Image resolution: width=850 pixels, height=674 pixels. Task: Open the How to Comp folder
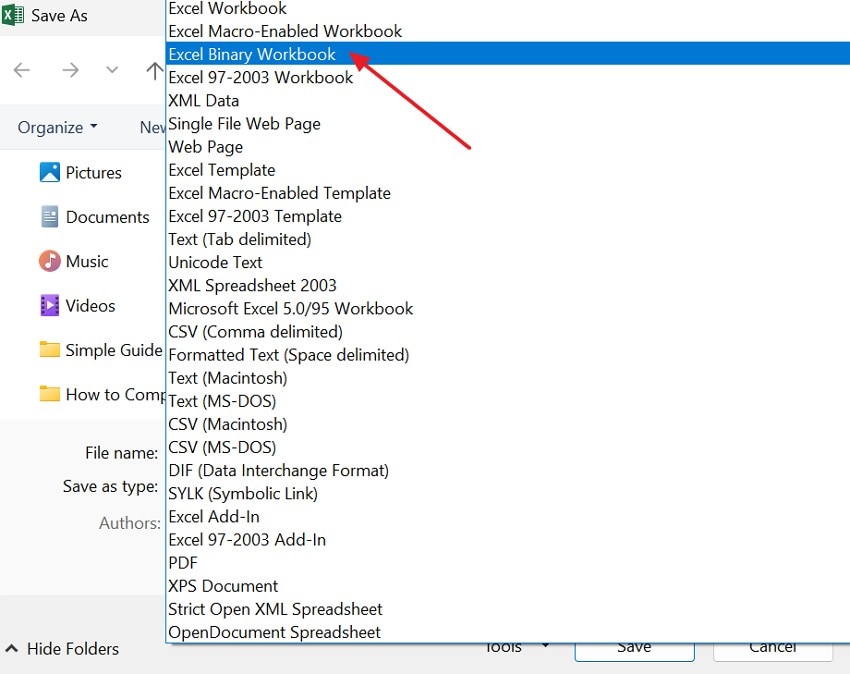[112, 394]
